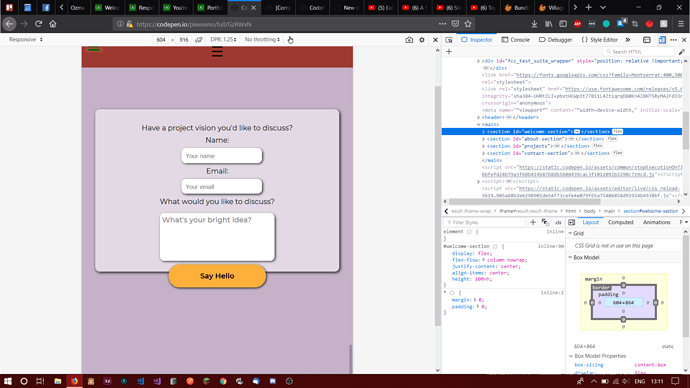Go to the browser home page
The width and height of the screenshot is (690, 388).
53,24
